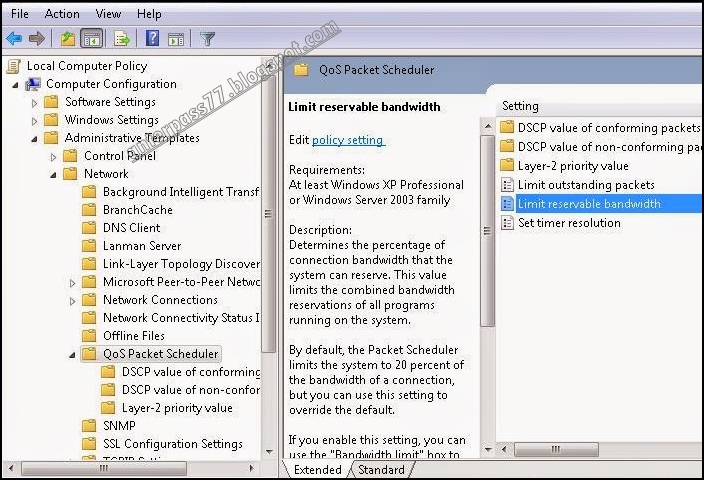Image resolution: width=704 pixels, height=480 pixels.
Task: Click the SNMP folder icon in tree
Action: 89,425
